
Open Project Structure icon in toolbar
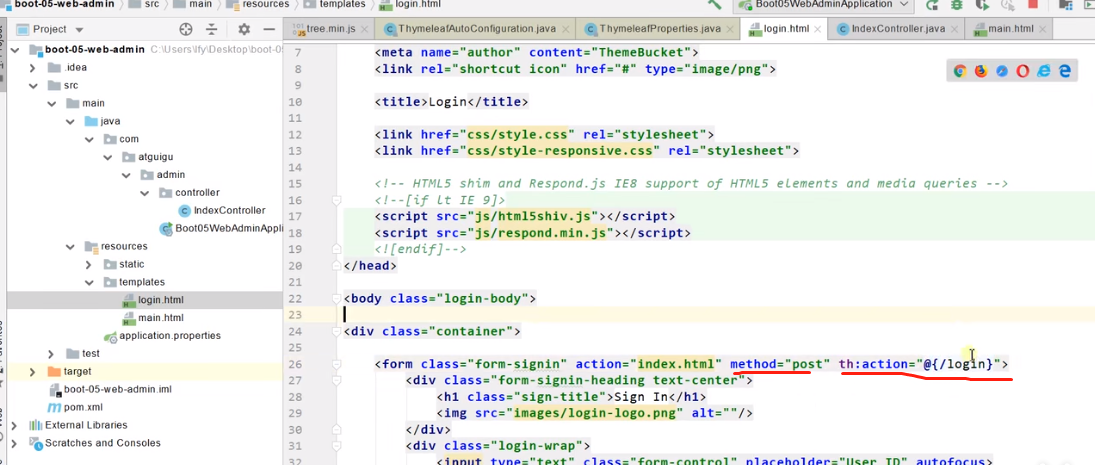click(x=1065, y=5)
